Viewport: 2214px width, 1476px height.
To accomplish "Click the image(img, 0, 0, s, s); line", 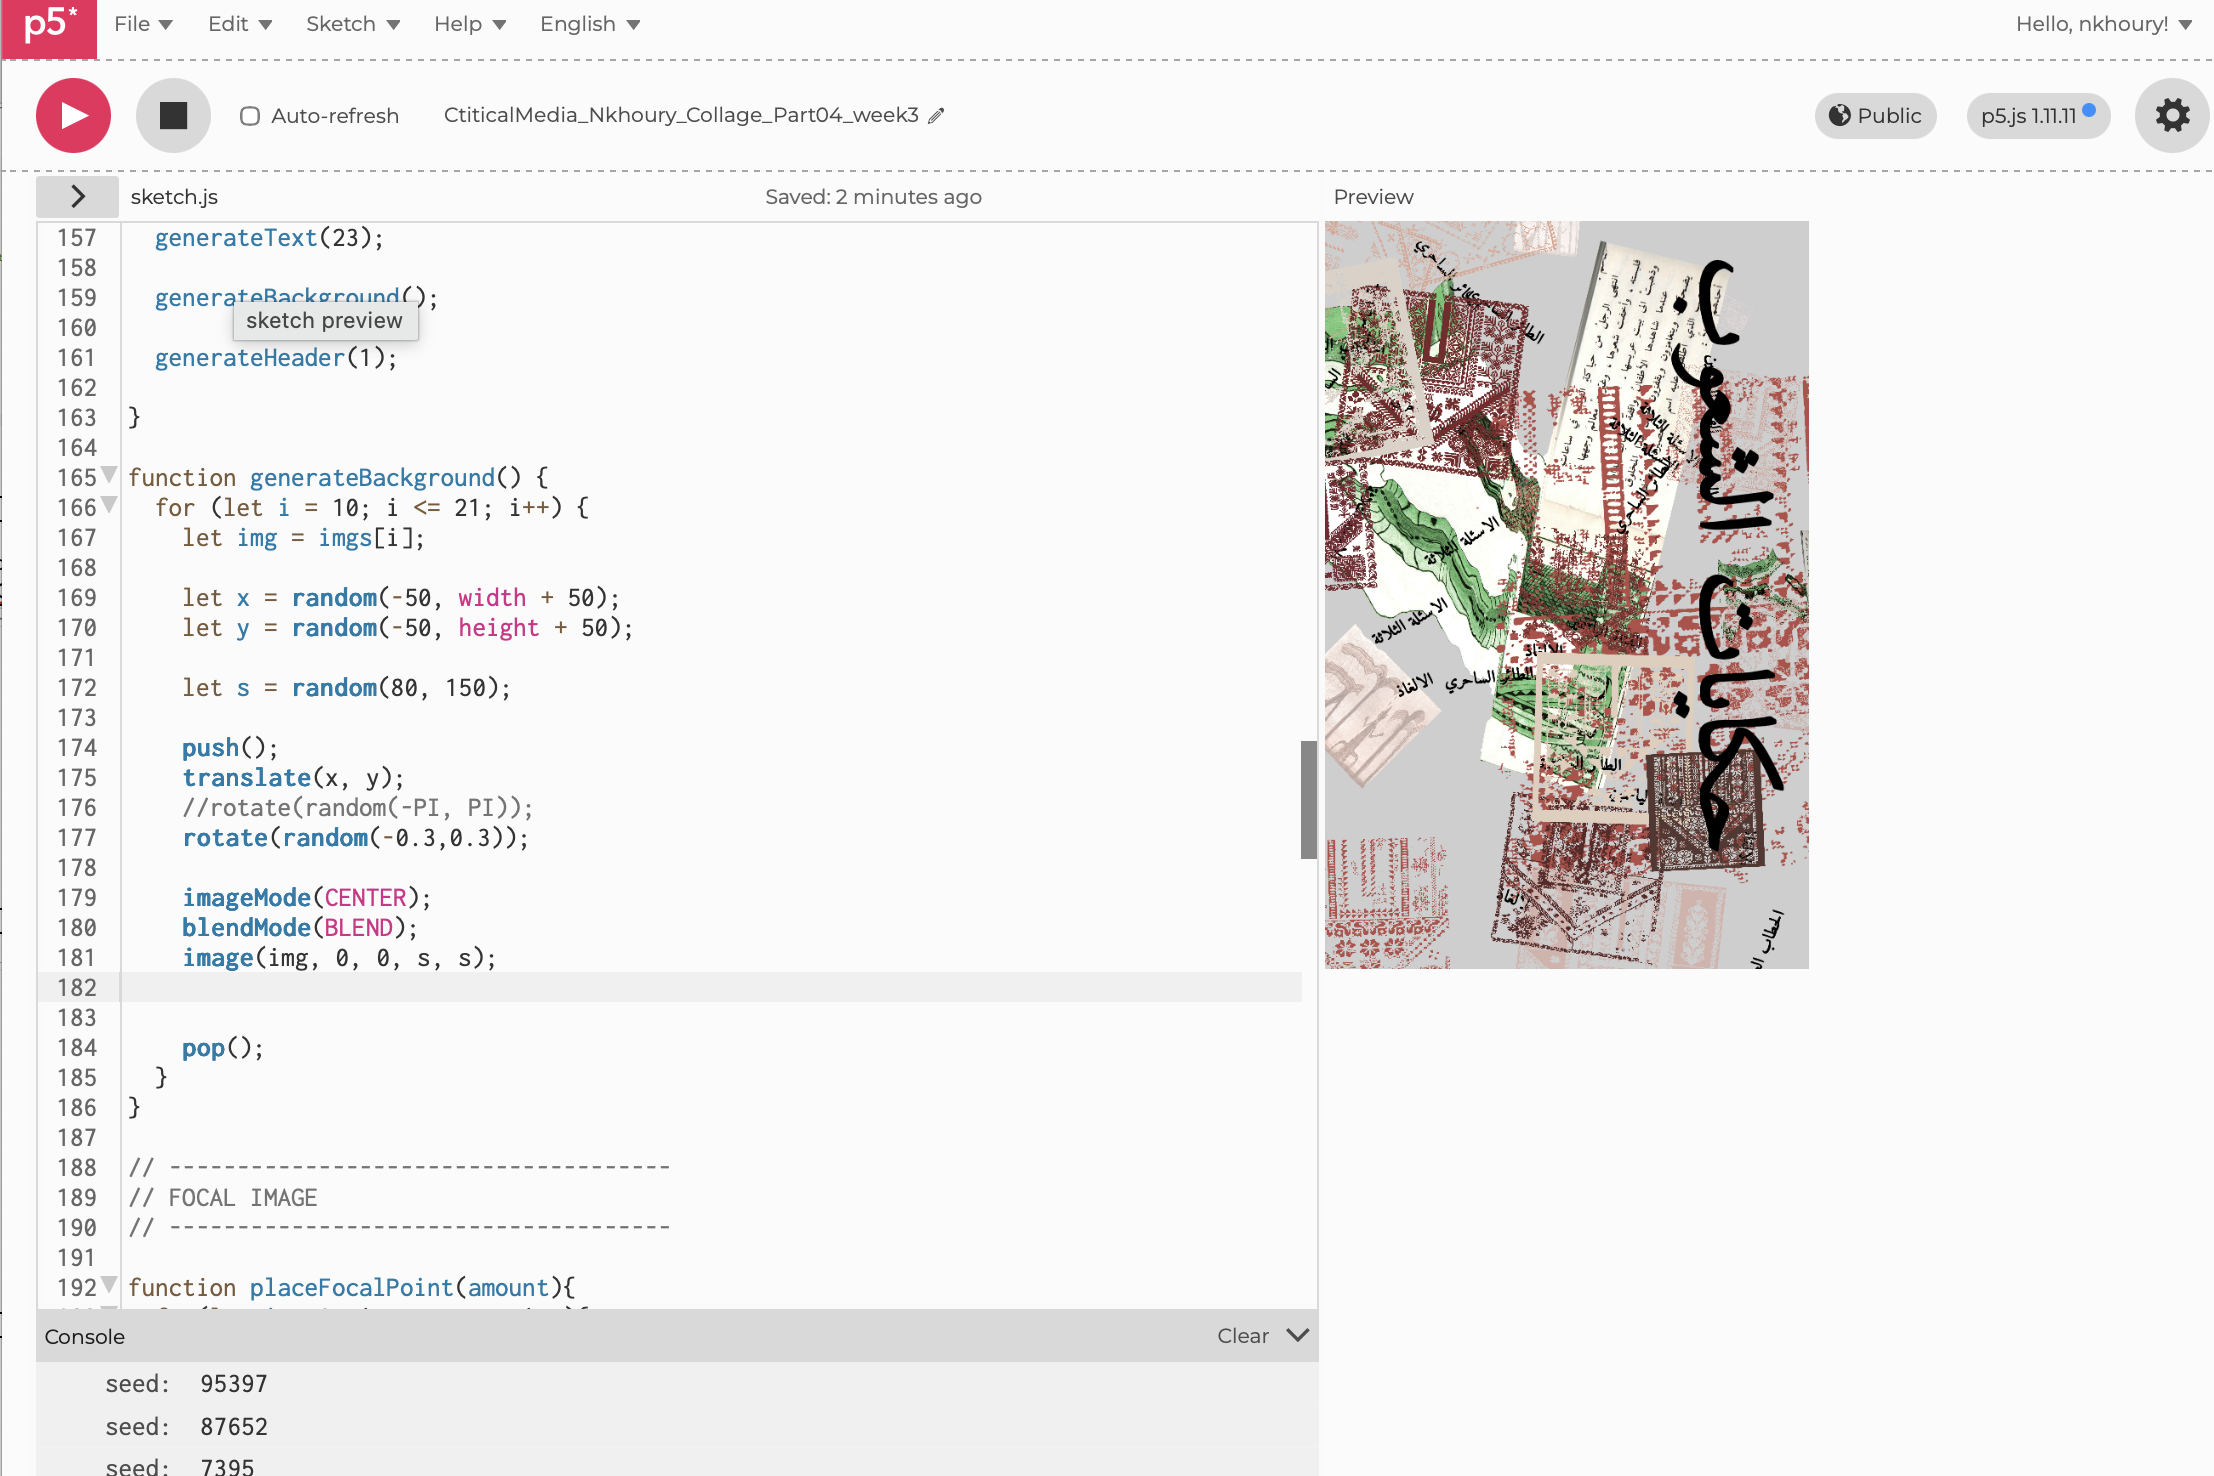I will (339, 958).
